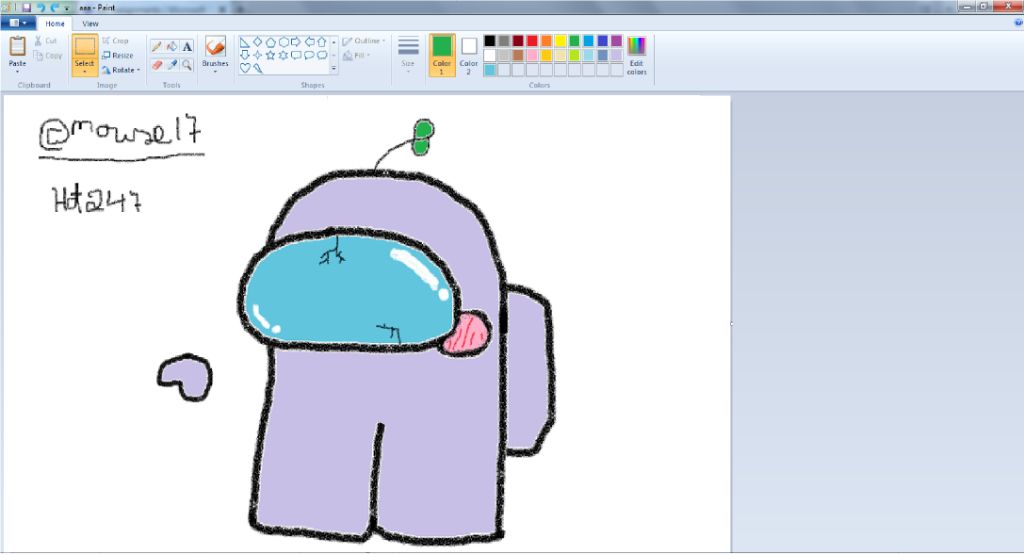Screen dimensions: 1024x554
Task: Open the Paint application menu button
Action: coord(18,23)
